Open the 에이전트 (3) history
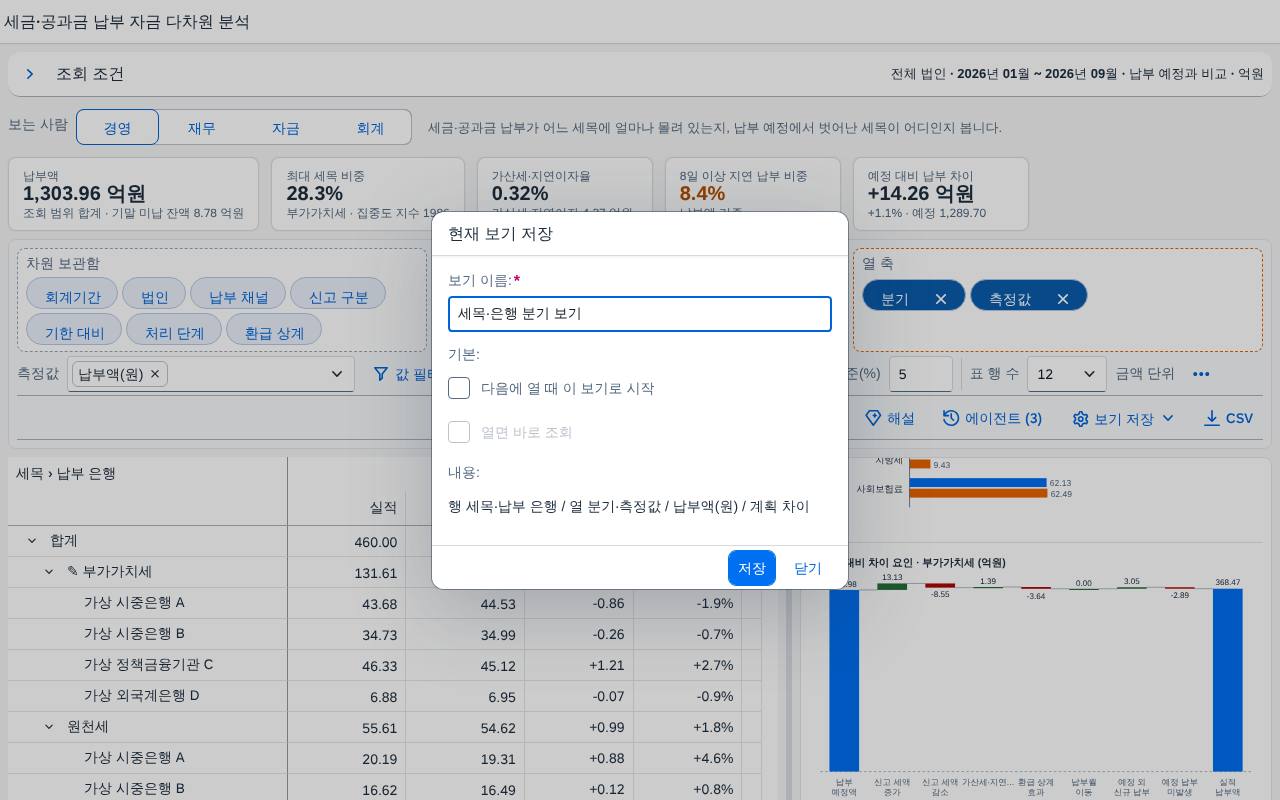The width and height of the screenshot is (1280, 800). 992,418
